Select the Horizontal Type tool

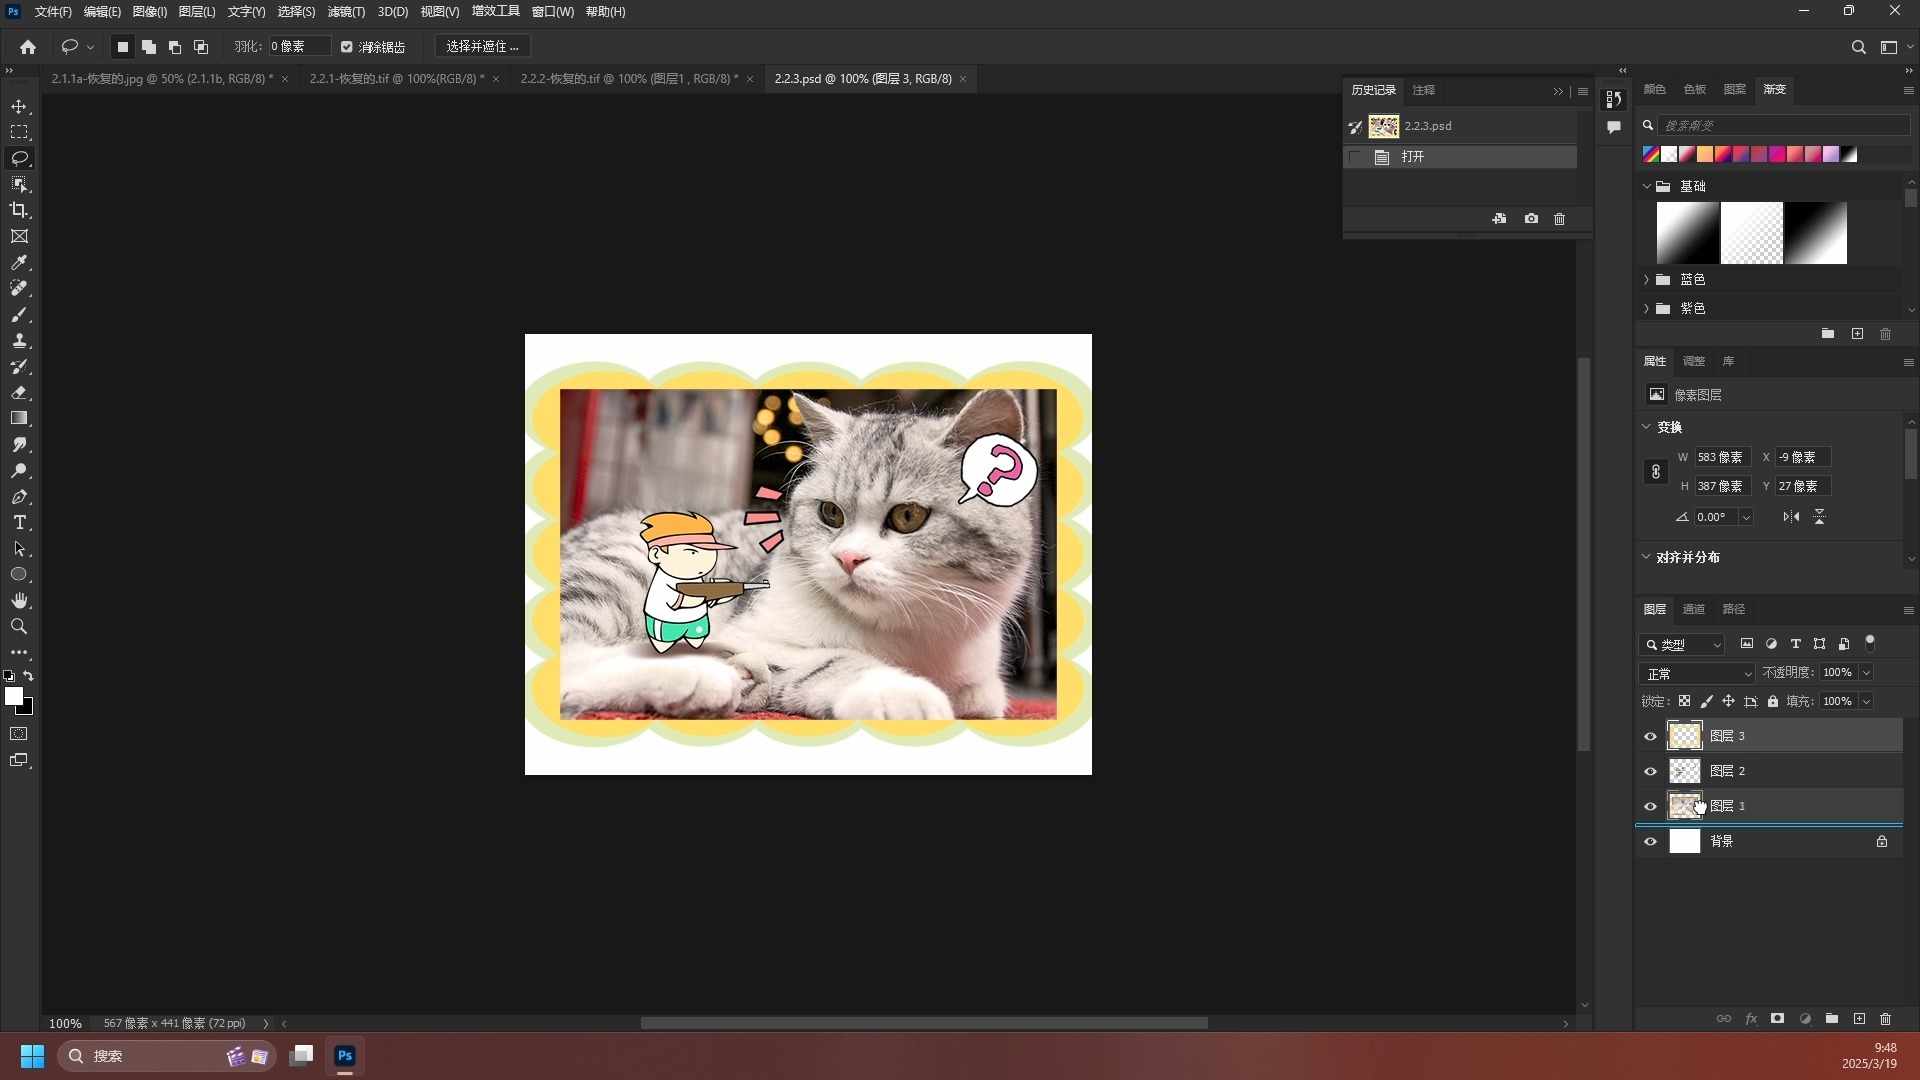[19, 522]
